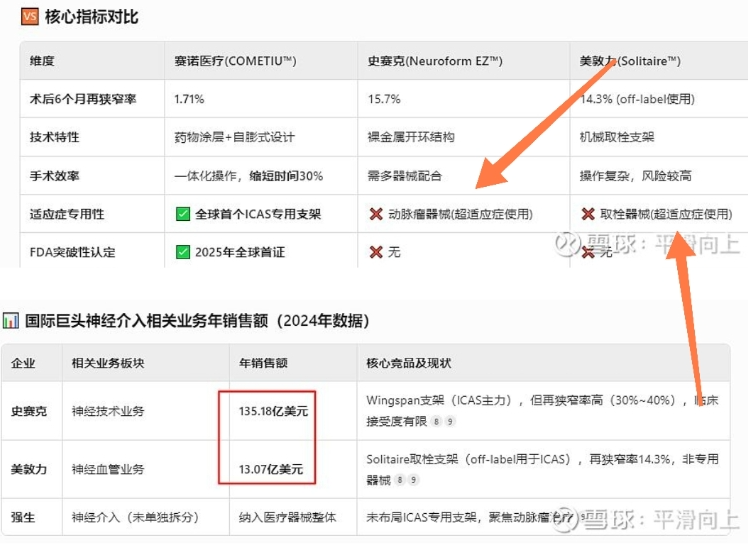
Task: Select the Solitaire取栓支架（off-label用于ICAS）description
Action: [x=542, y=469]
